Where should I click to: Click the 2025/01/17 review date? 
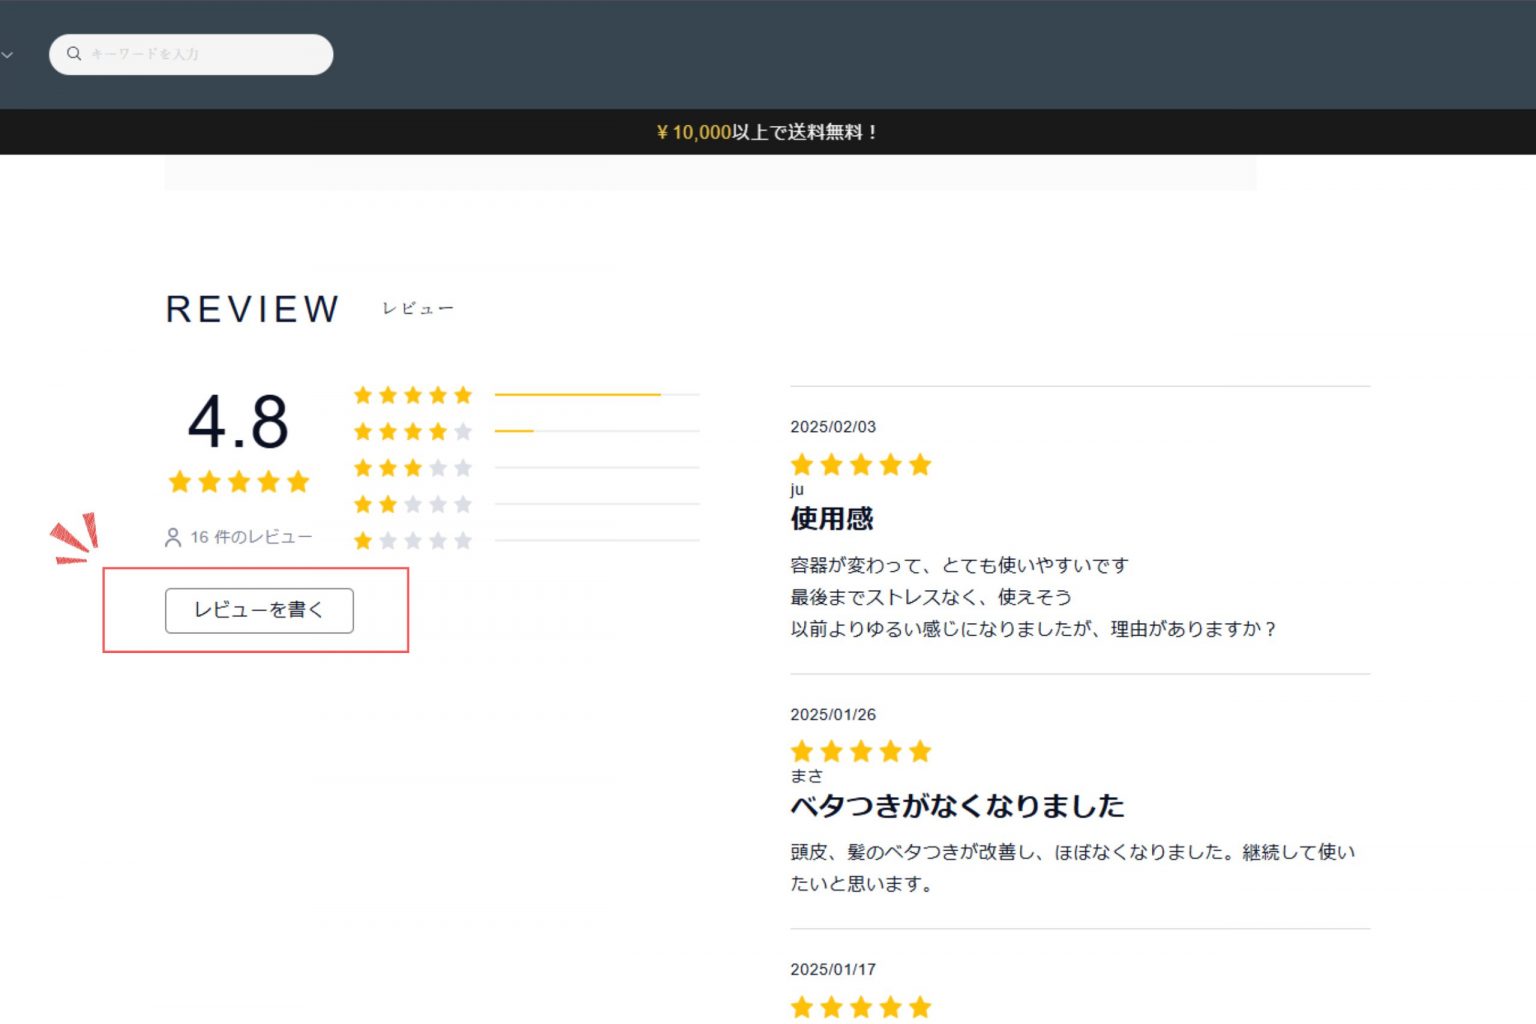tap(832, 969)
